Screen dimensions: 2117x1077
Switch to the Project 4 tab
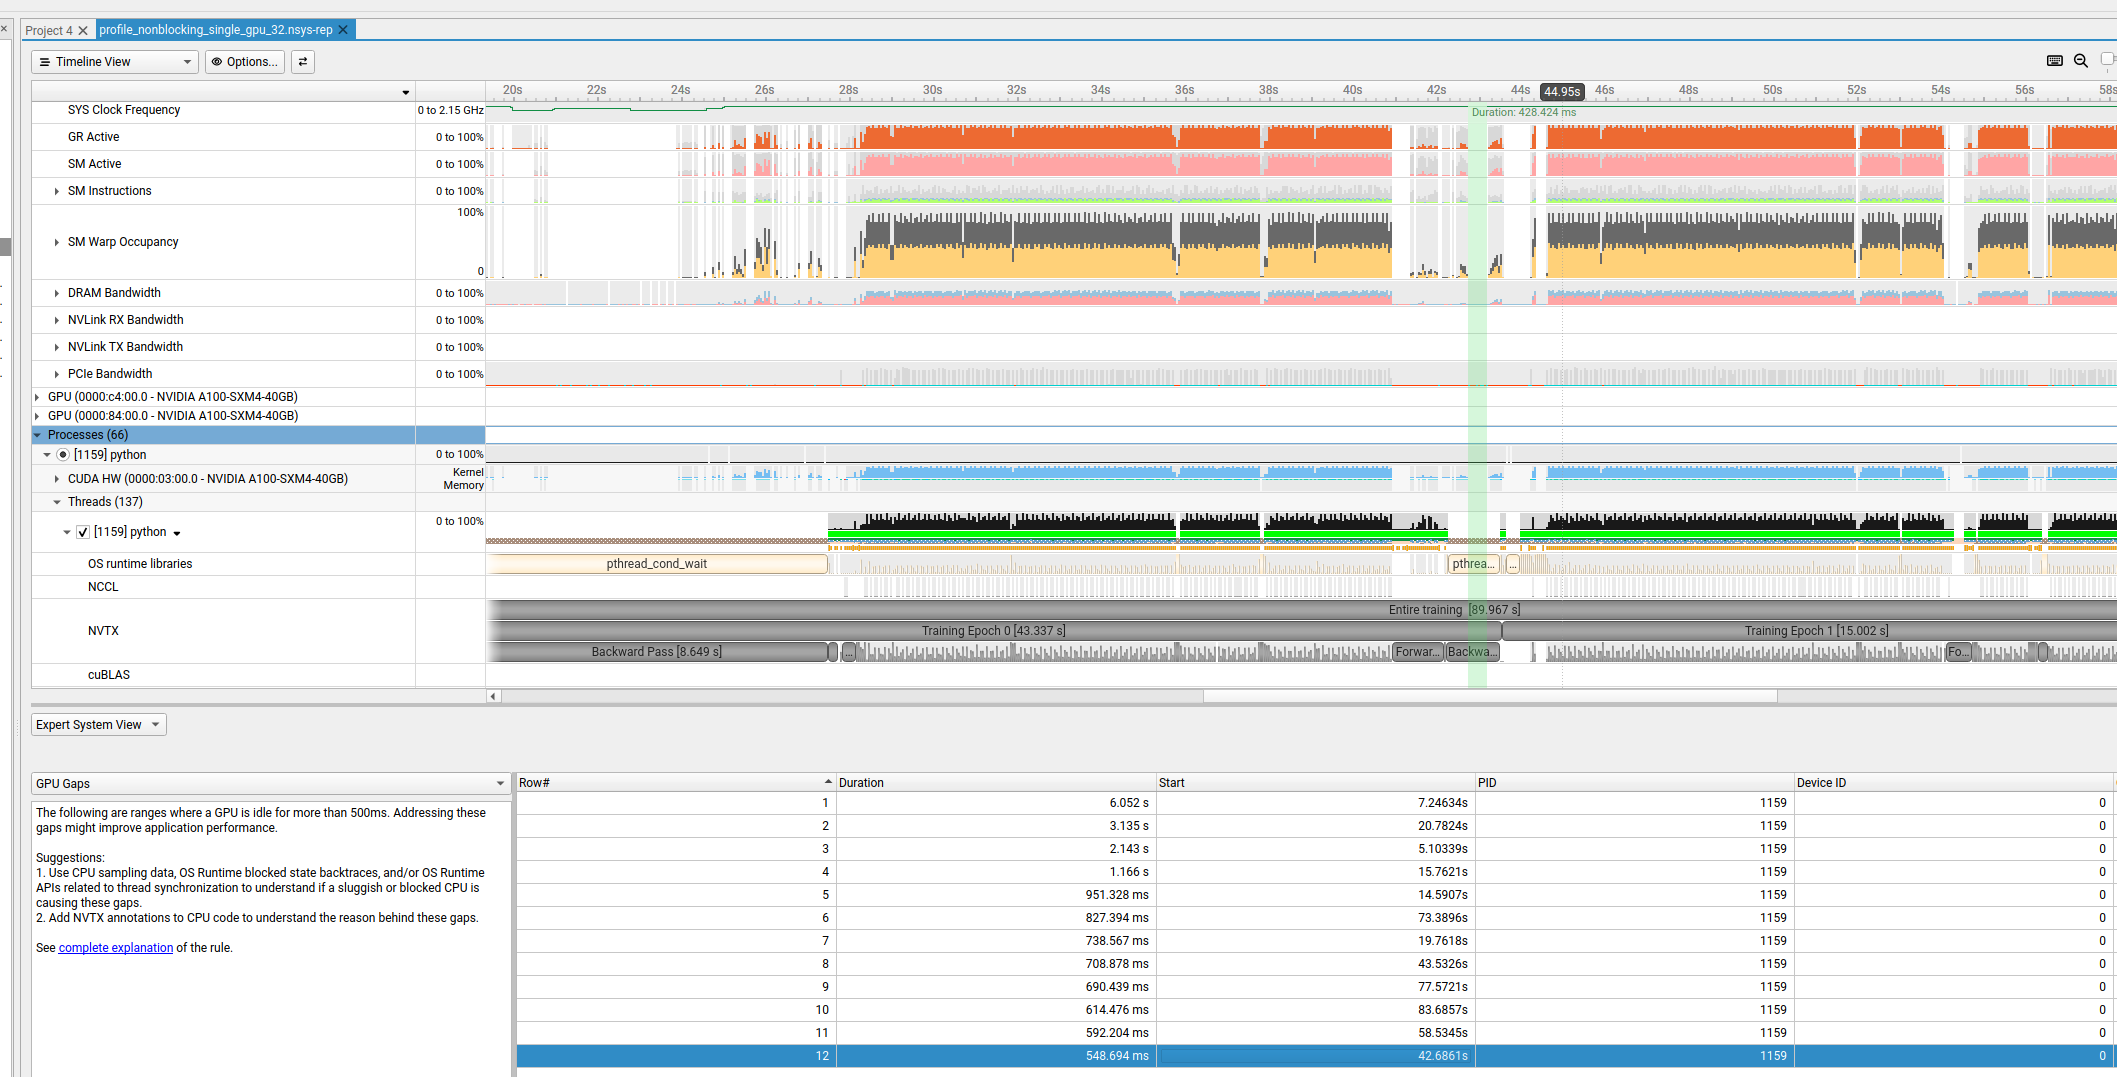coord(49,31)
